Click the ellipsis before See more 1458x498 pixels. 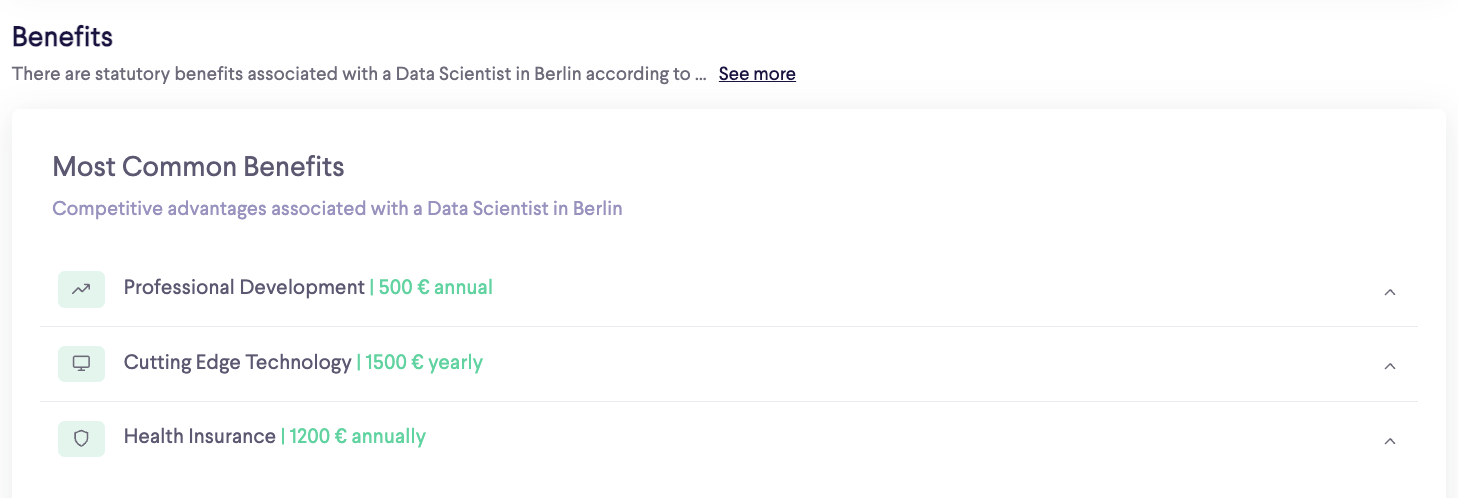coord(701,75)
